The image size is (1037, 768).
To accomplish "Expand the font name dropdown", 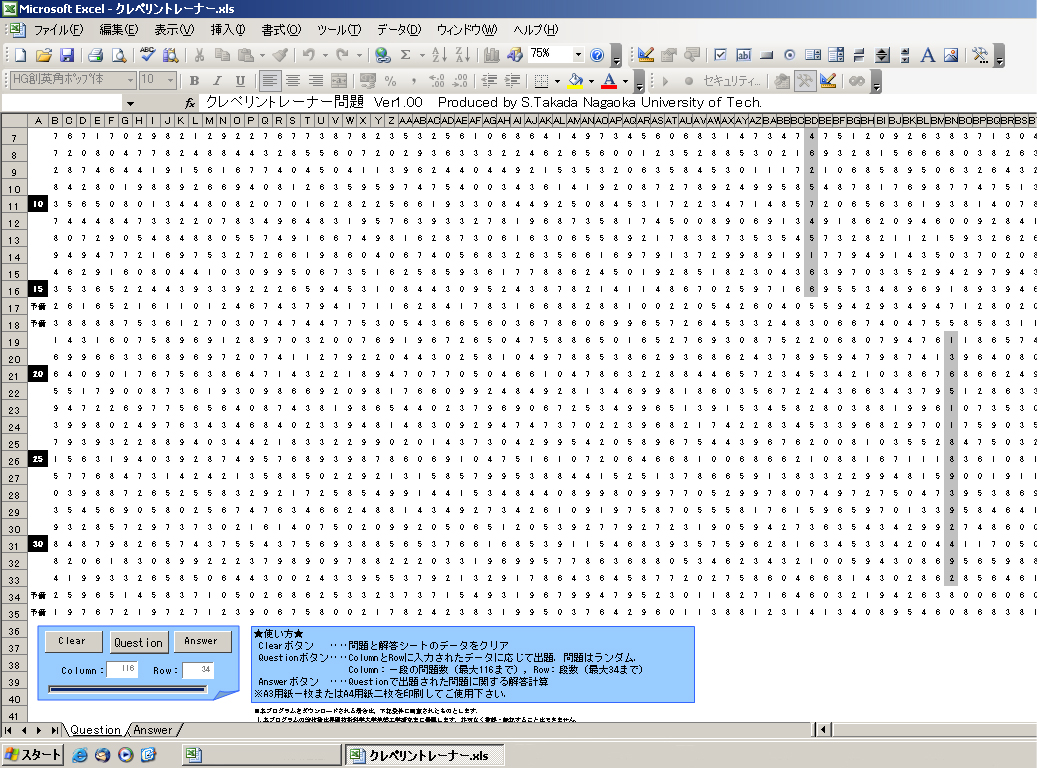I will pos(130,81).
